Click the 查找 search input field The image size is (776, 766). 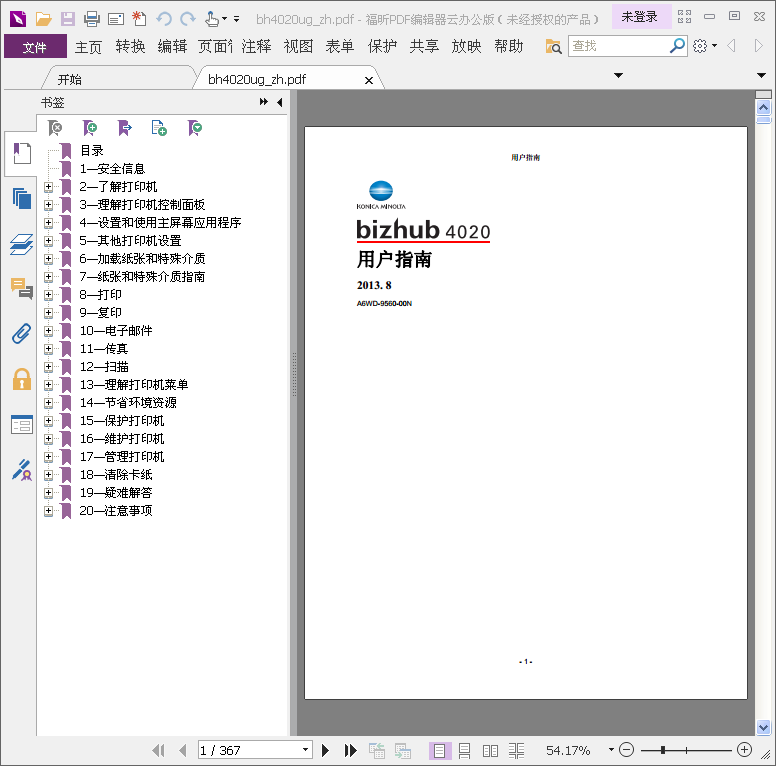coord(619,46)
